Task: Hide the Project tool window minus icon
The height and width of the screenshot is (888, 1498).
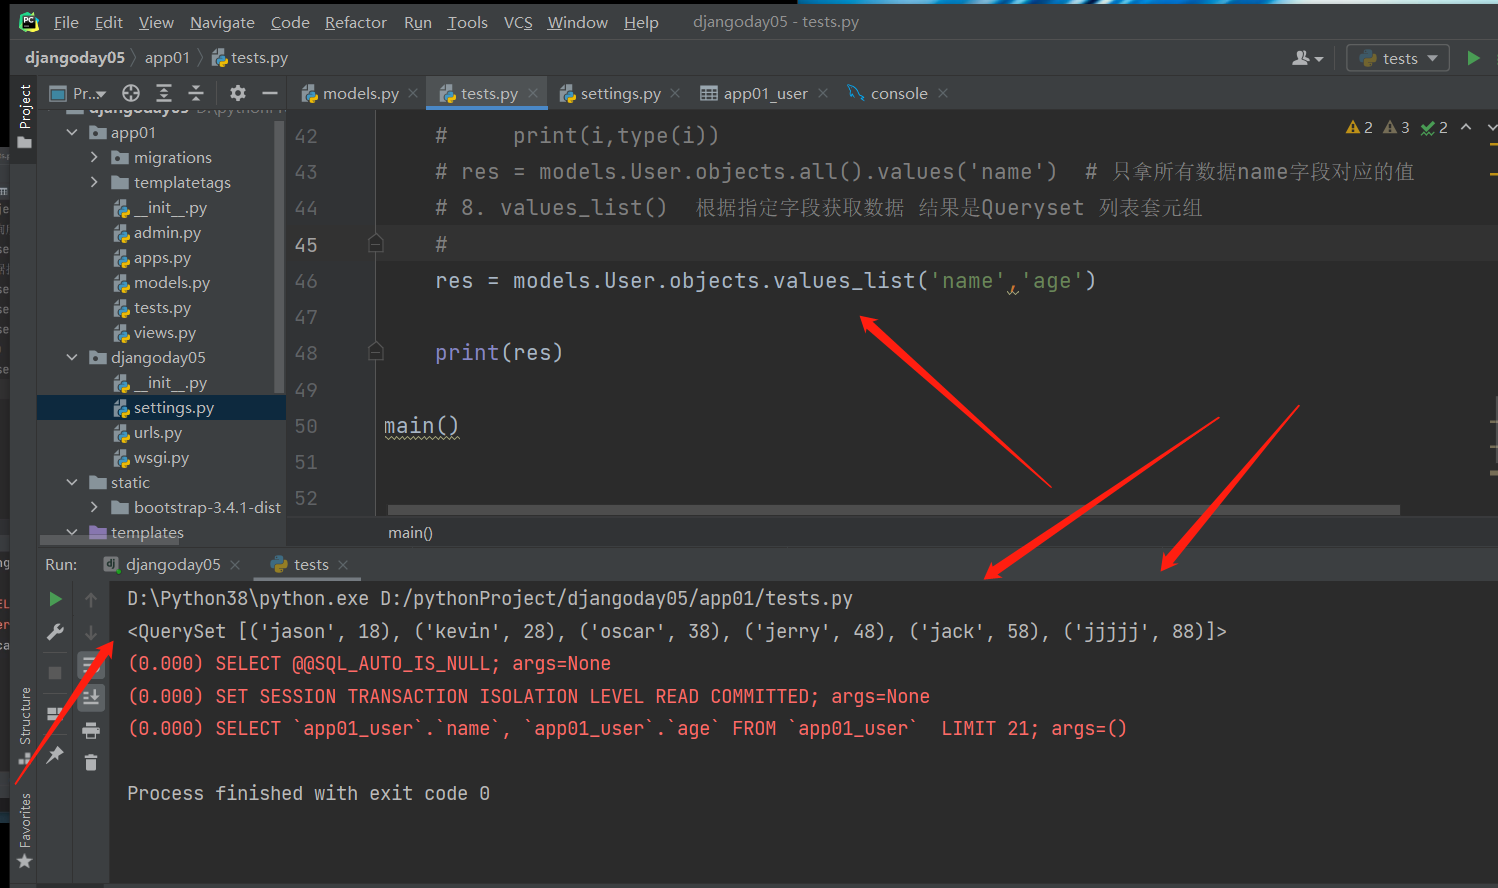Action: tap(269, 93)
